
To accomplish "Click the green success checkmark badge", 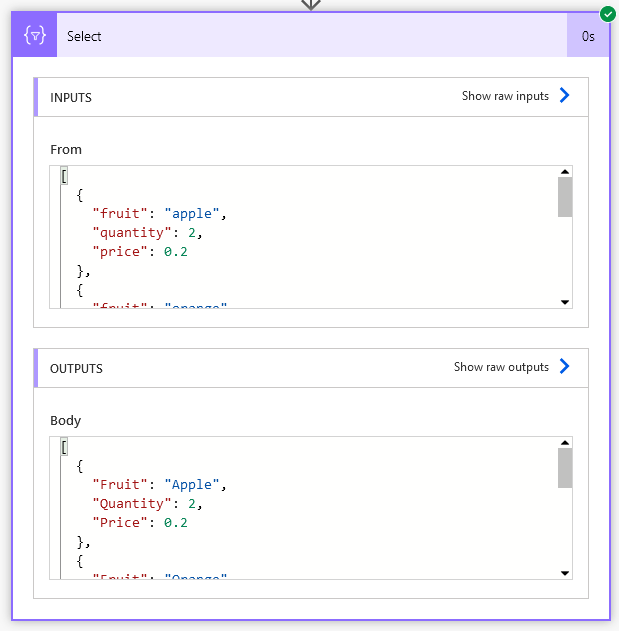I will (x=607, y=14).
